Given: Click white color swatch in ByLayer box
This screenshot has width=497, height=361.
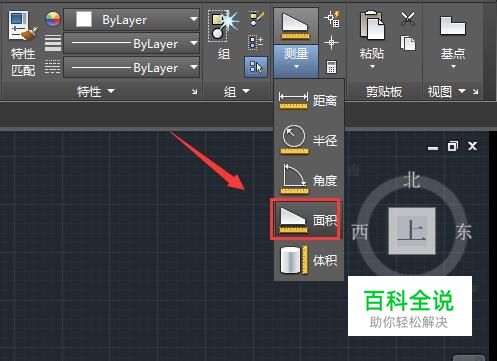Looking at the screenshot, I should (84, 19).
